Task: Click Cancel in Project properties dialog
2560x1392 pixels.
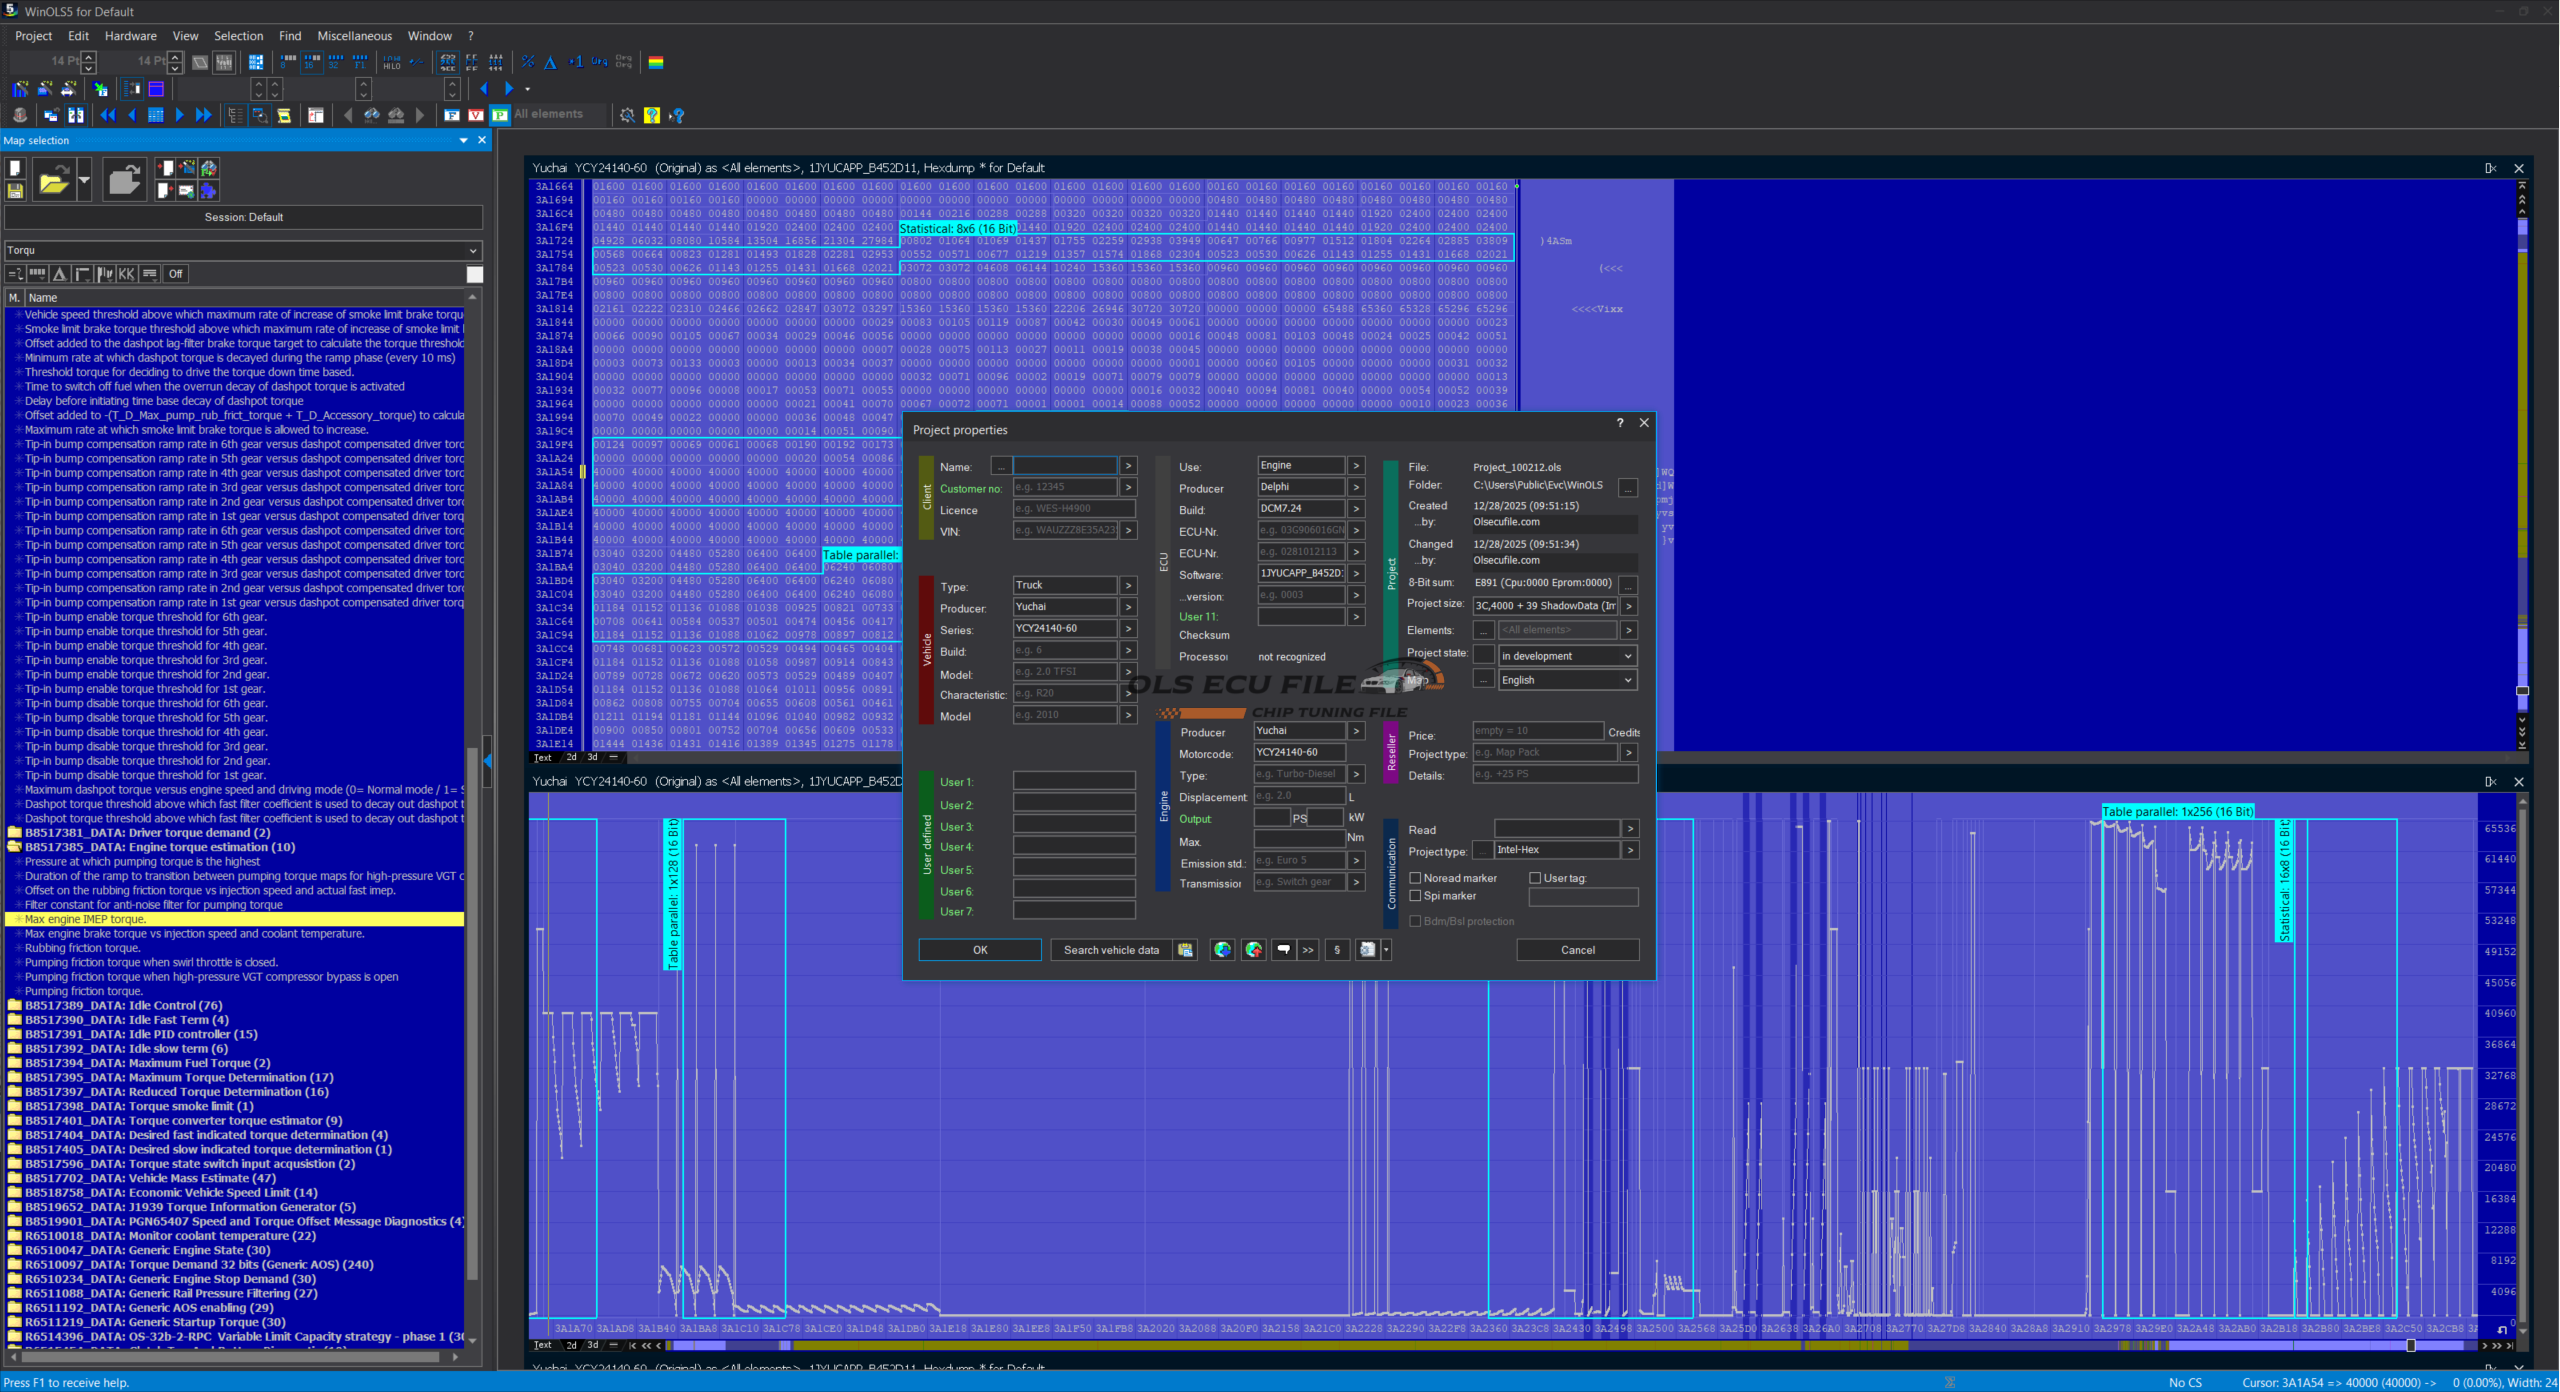Action: (1577, 950)
